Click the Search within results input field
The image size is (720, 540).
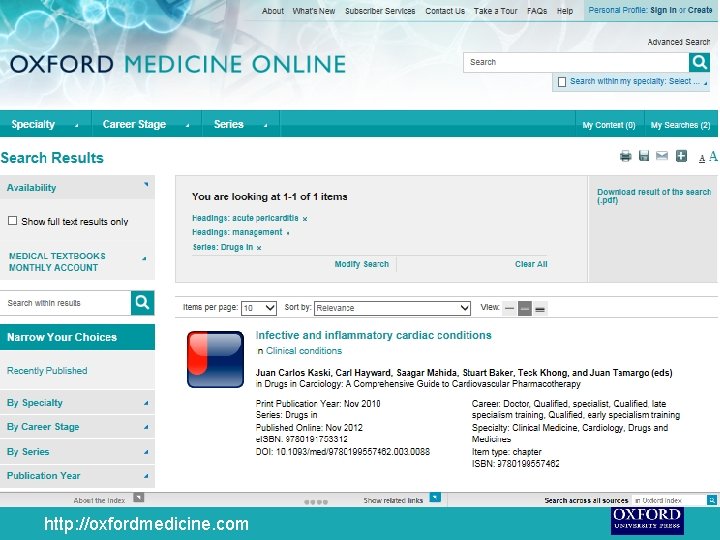pyautogui.click(x=66, y=303)
